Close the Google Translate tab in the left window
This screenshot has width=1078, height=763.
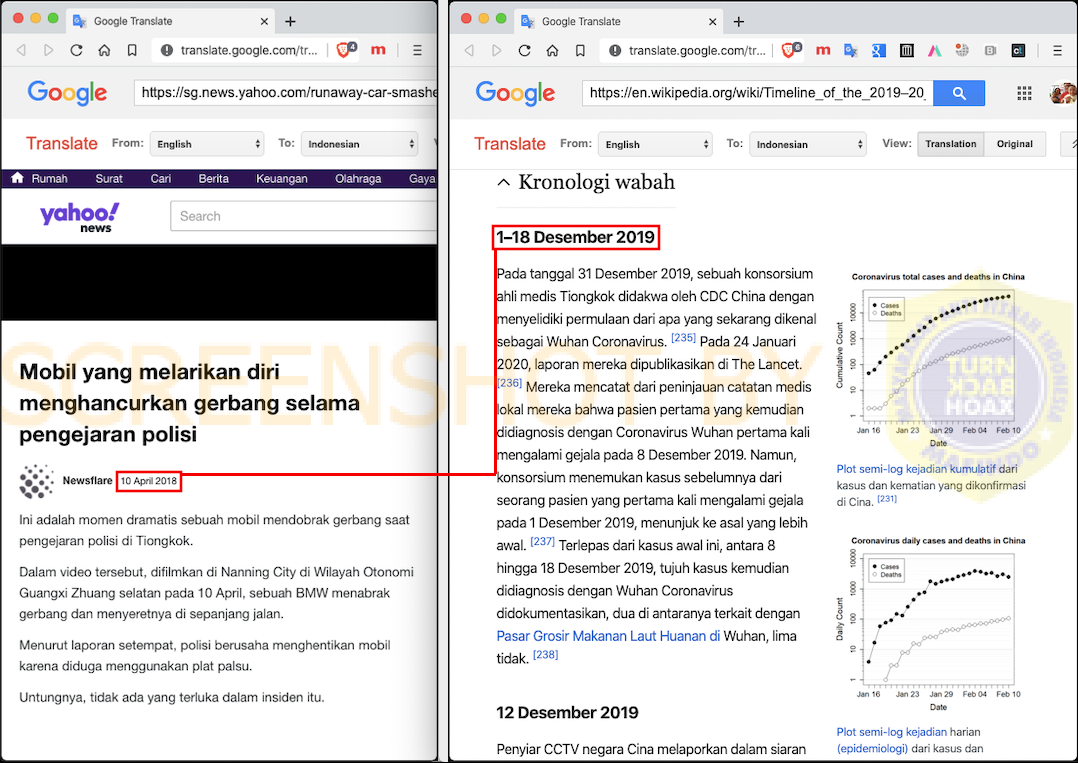tap(264, 21)
